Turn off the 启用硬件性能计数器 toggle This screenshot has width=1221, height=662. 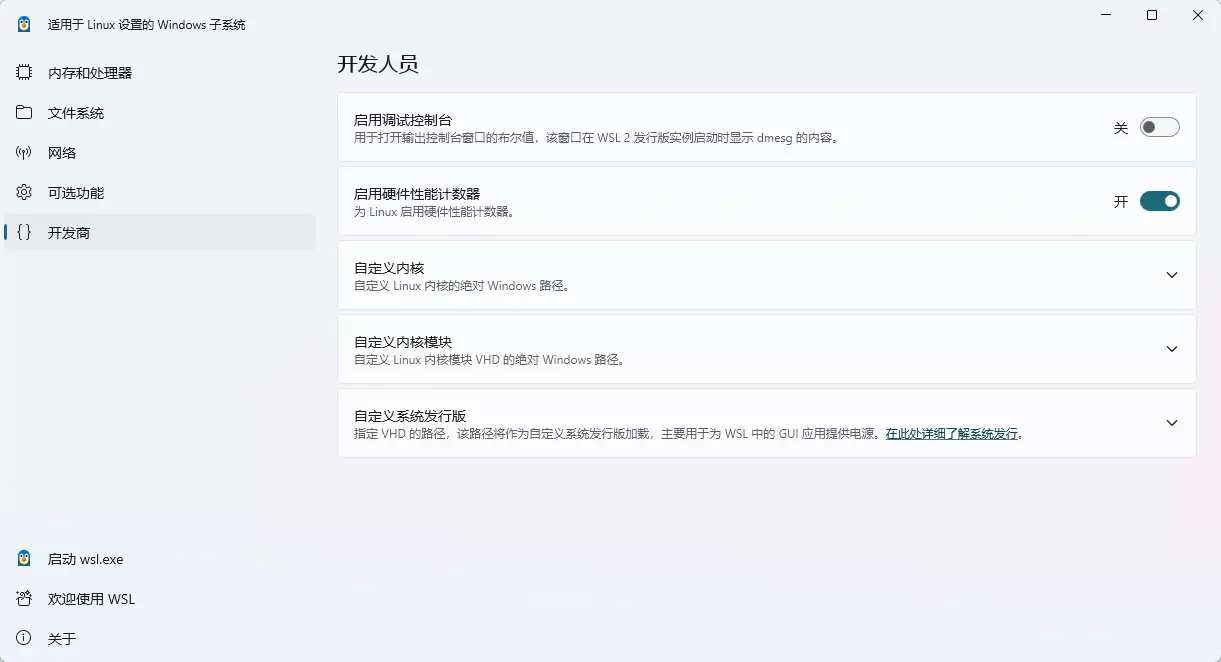click(1160, 201)
